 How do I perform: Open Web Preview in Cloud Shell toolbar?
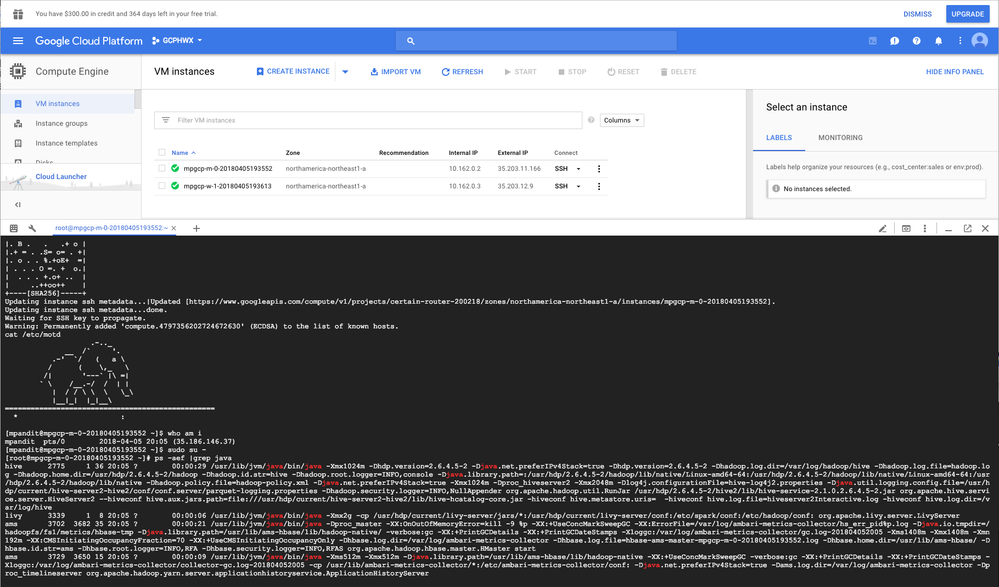pyautogui.click(x=906, y=228)
